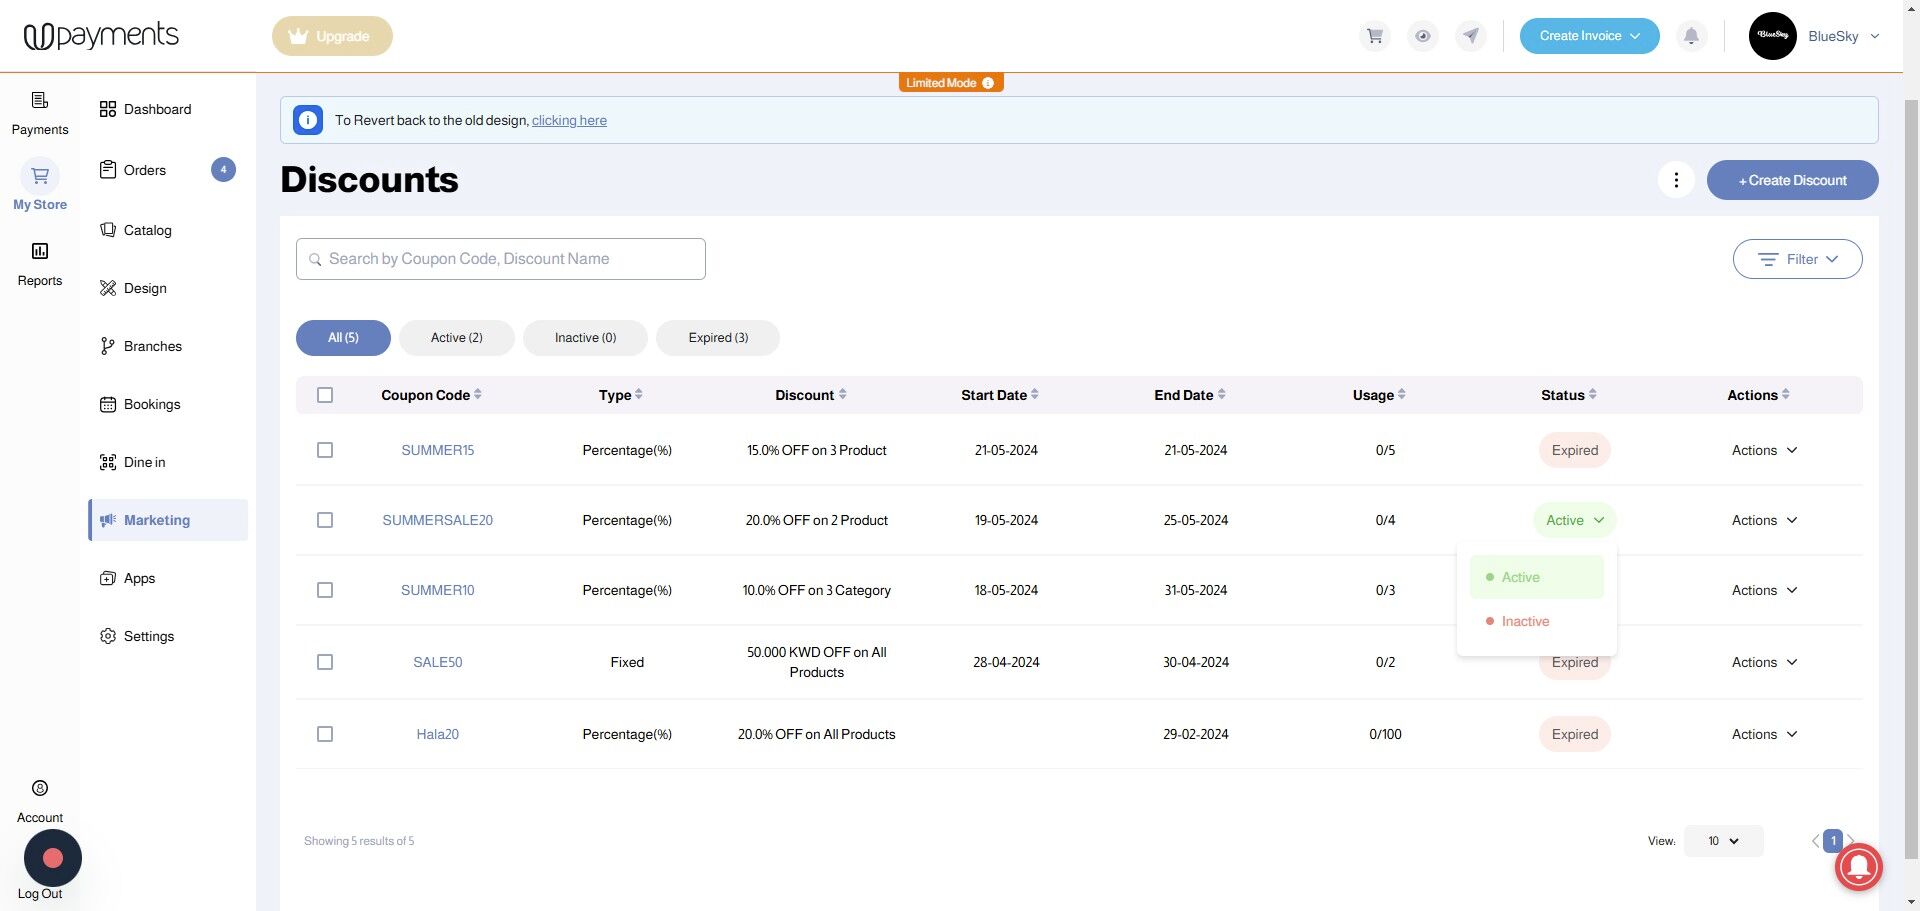Click the Create Discount button
Viewport: 1920px width, 911px height.
tap(1792, 180)
